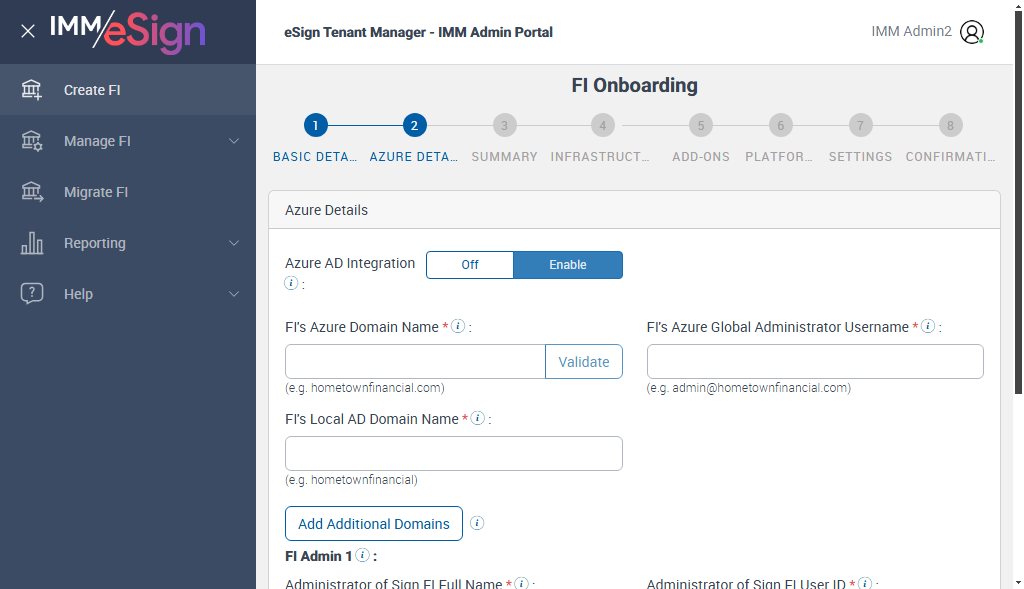Go to step 6 Platform
Screen dimensions: 1024x589
[x=780, y=125]
